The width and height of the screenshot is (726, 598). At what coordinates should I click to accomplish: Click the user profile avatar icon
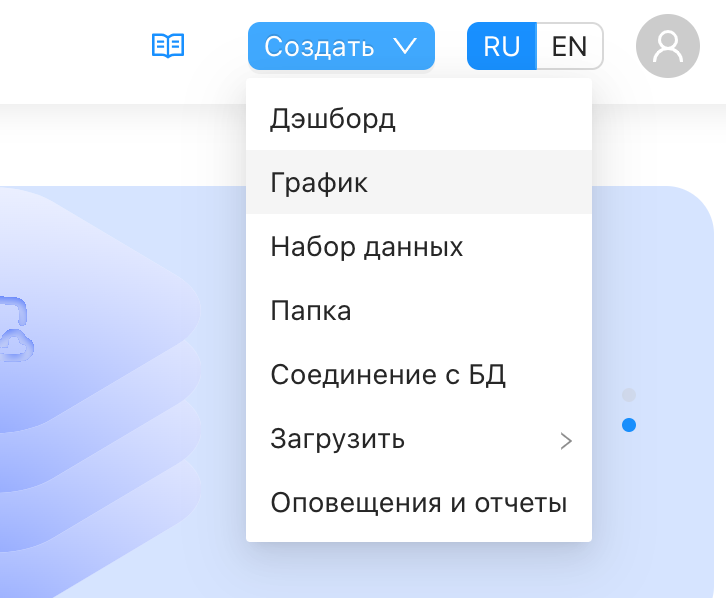click(666, 46)
